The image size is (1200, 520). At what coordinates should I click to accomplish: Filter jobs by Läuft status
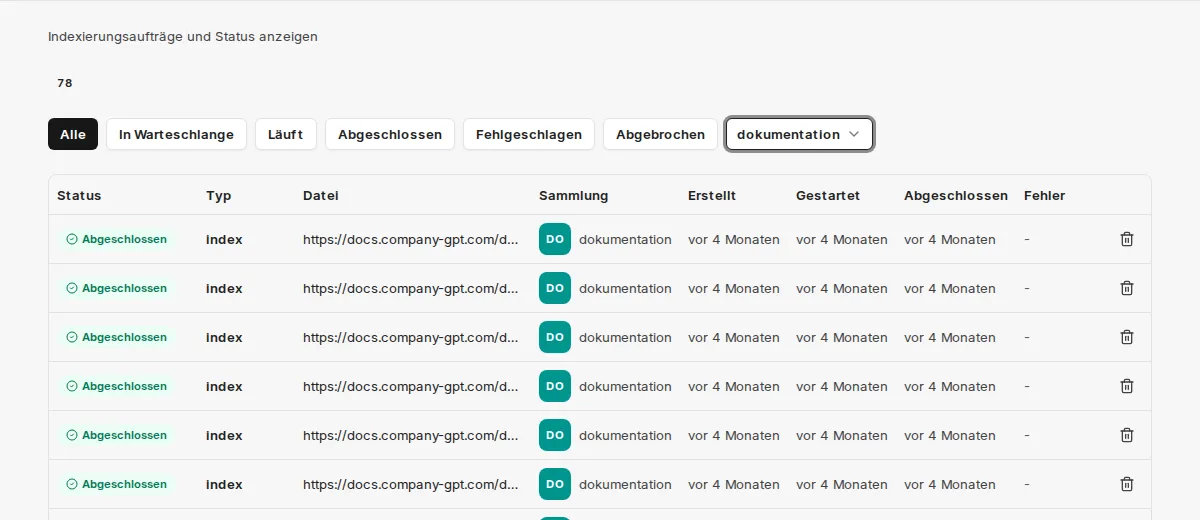[286, 134]
